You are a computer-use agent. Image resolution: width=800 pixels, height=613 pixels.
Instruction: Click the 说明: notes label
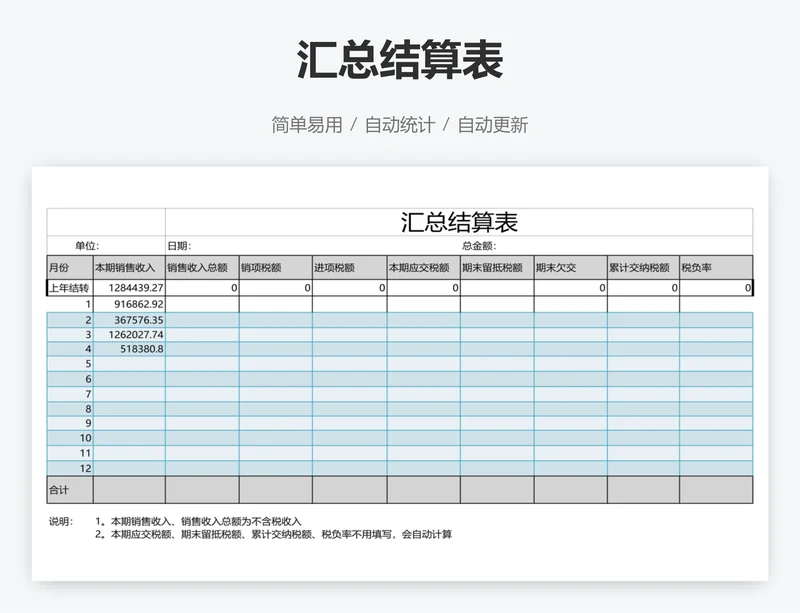[61, 522]
